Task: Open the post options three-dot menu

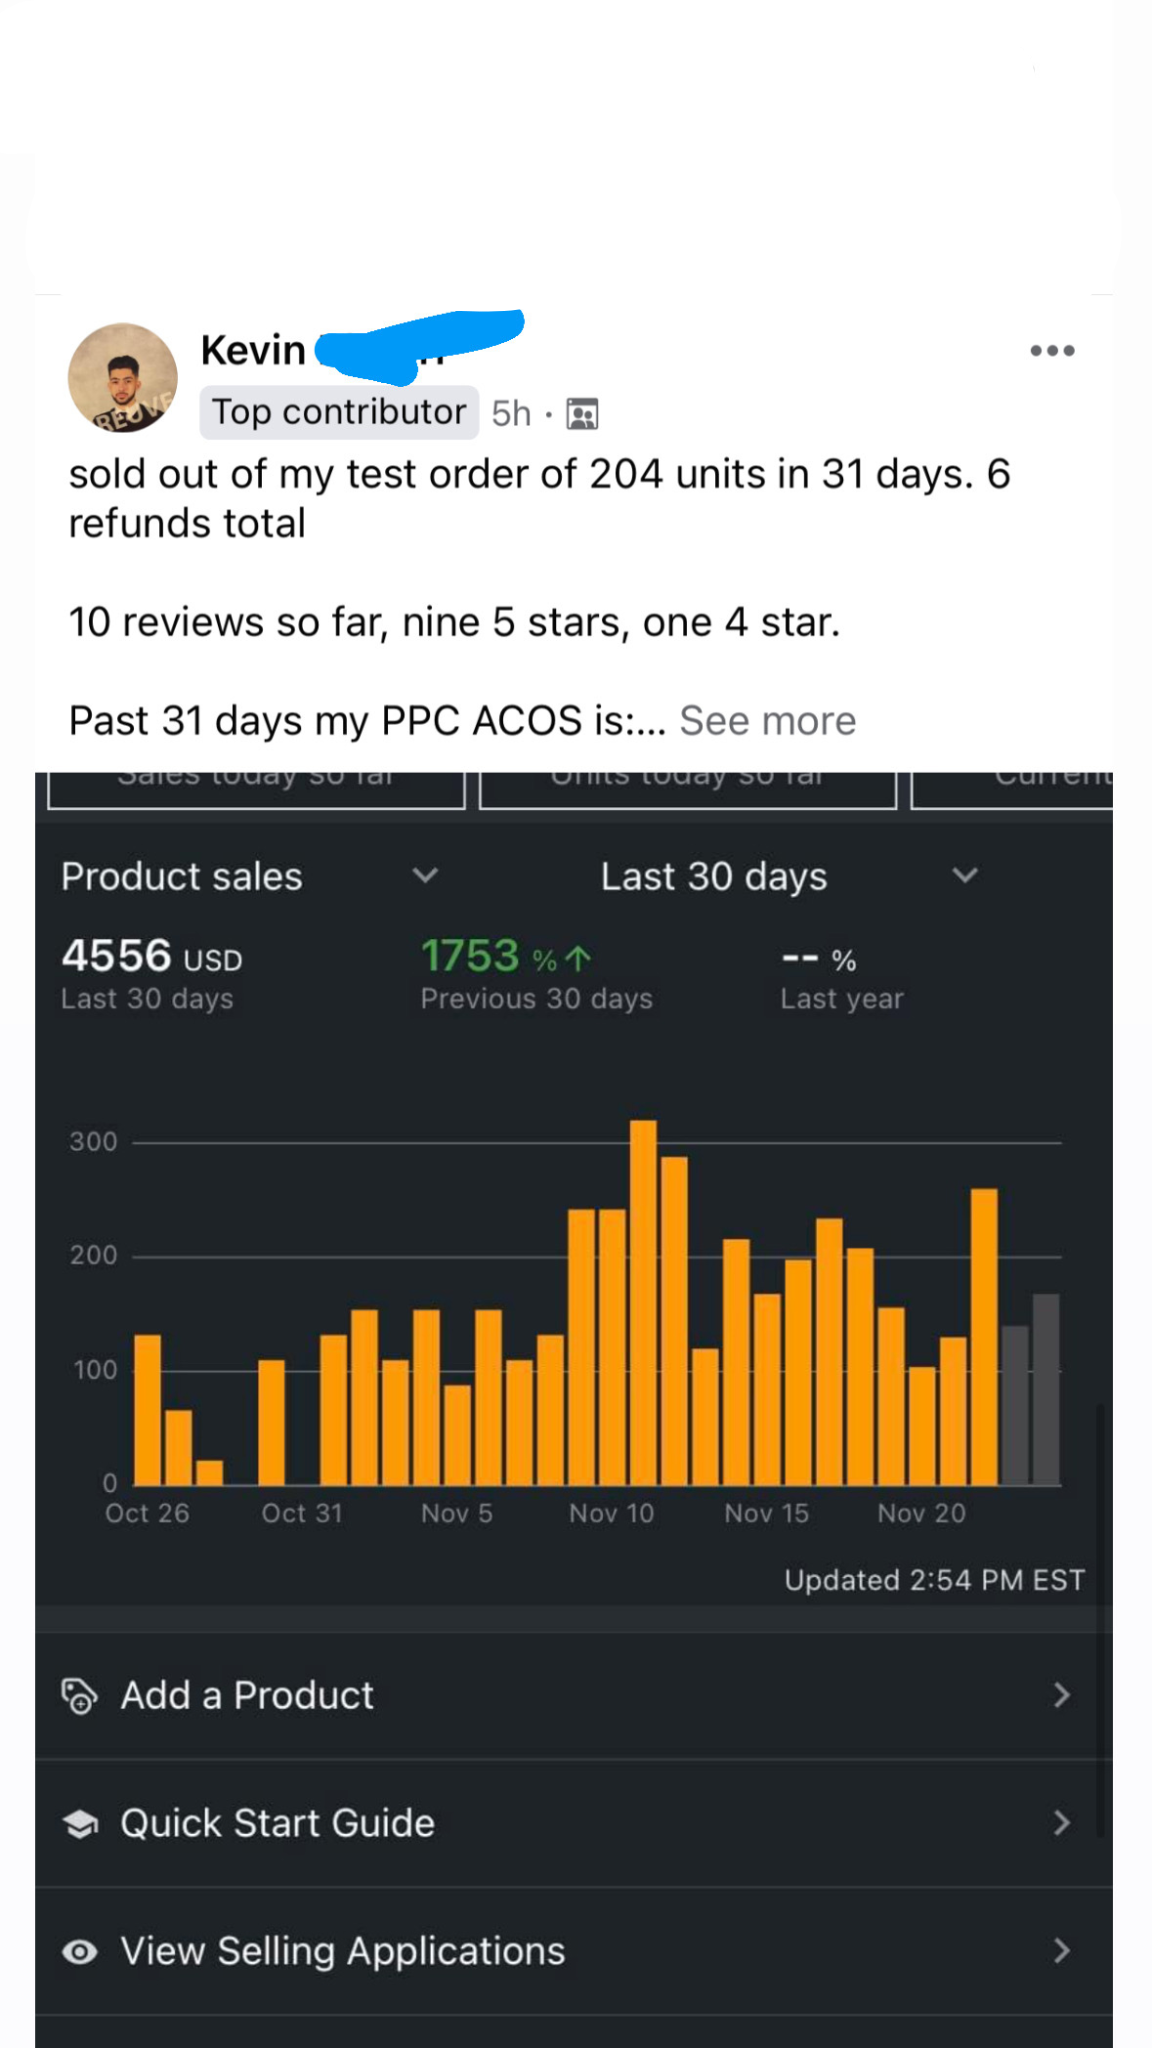Action: tap(1050, 349)
